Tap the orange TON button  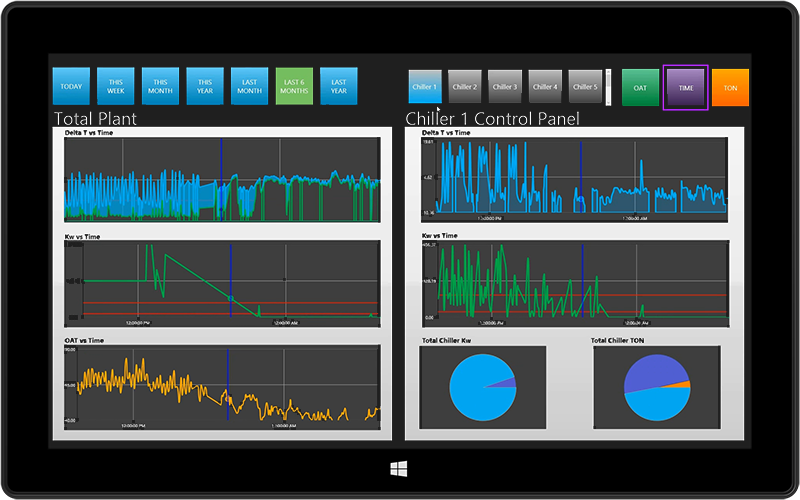tap(730, 87)
